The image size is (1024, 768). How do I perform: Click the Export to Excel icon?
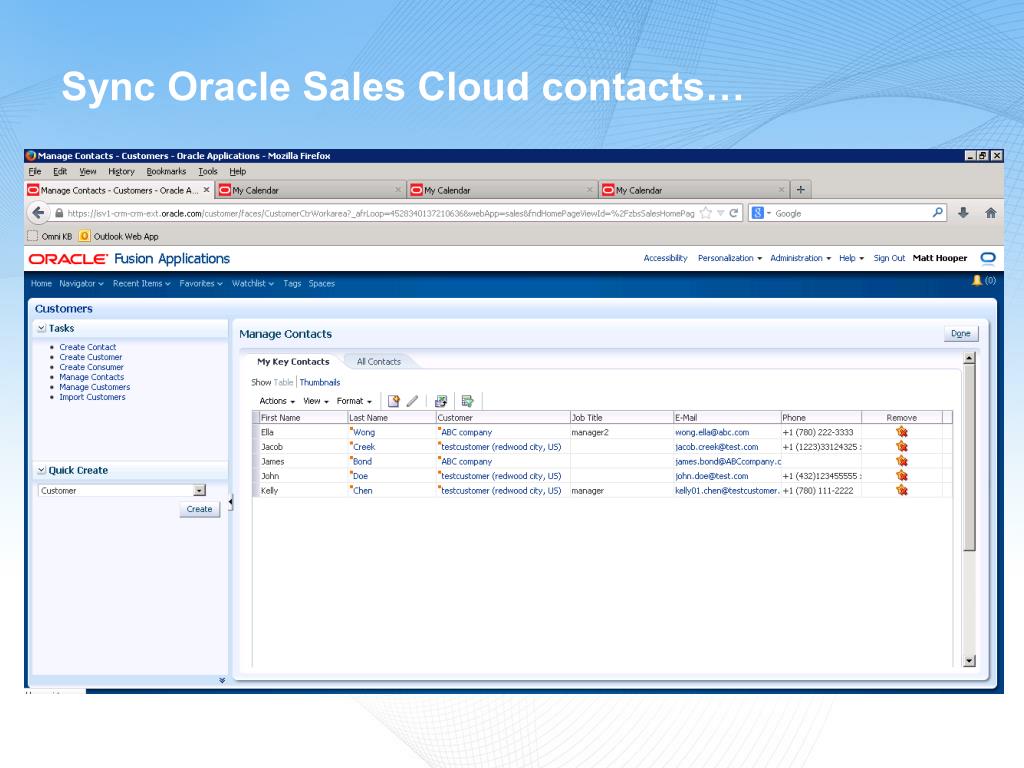(441, 401)
